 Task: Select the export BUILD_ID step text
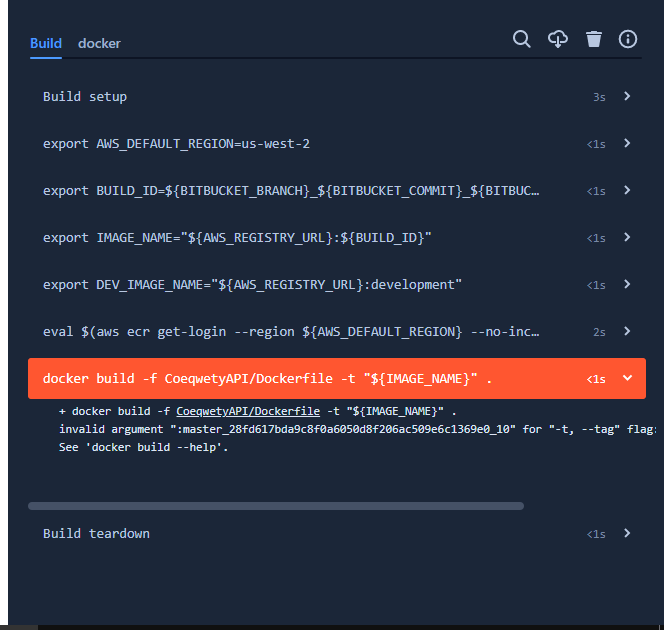291,191
